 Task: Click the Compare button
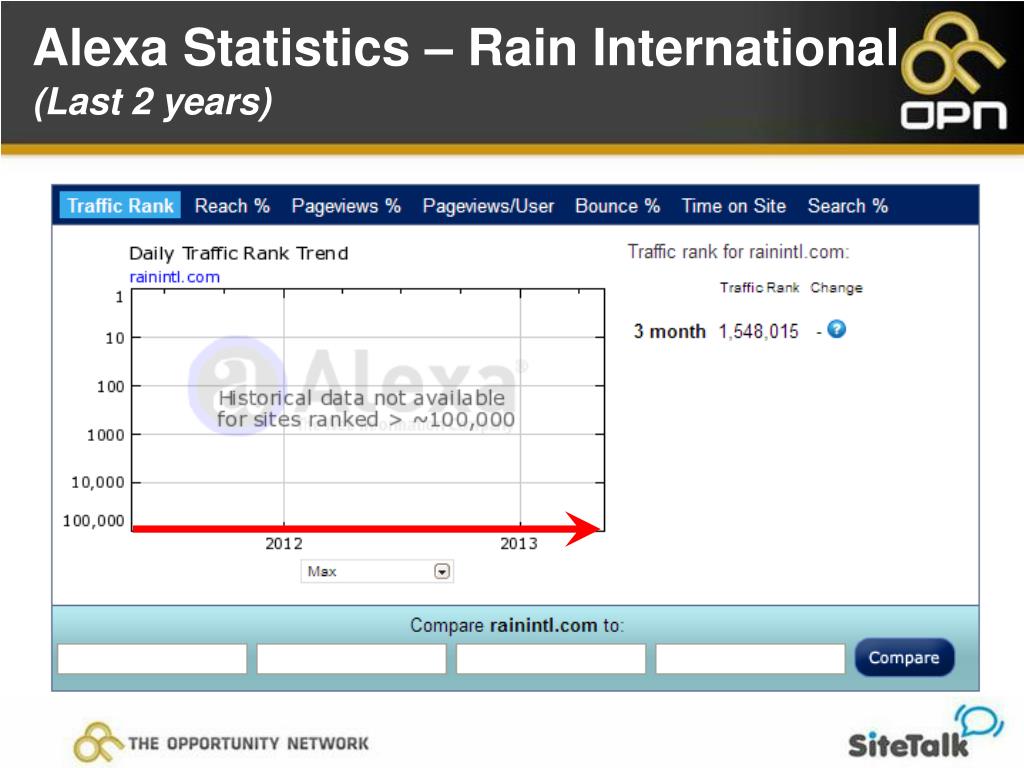coord(904,658)
